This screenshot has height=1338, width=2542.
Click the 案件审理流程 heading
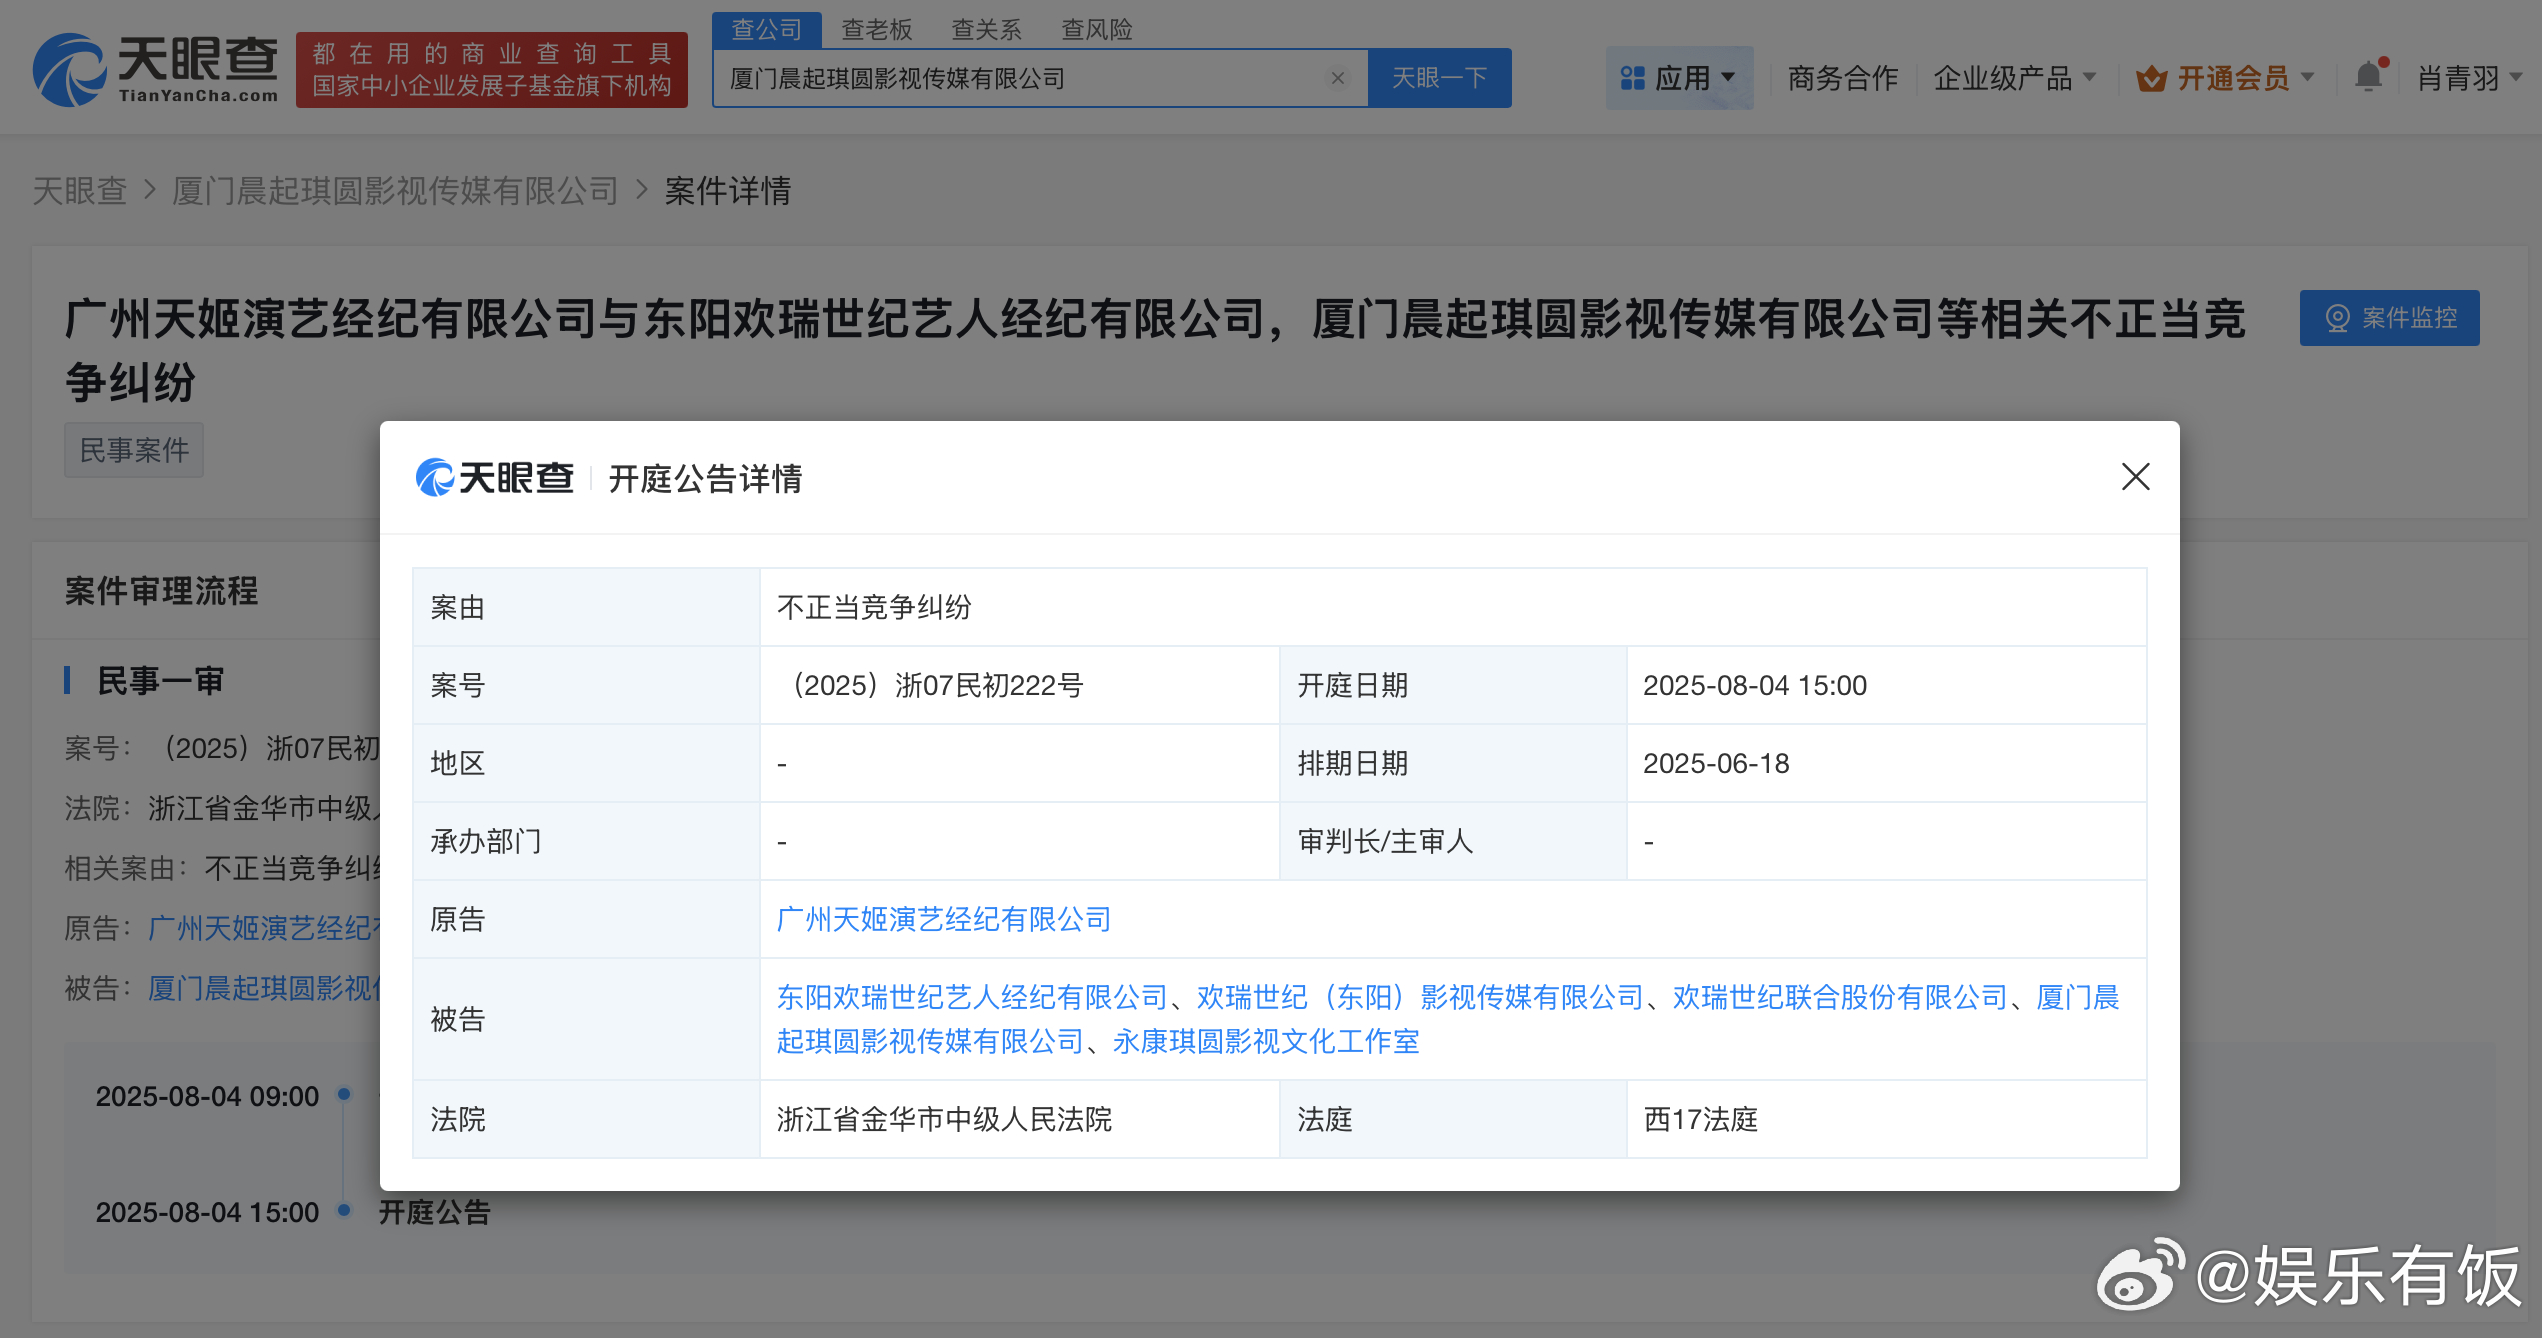tap(161, 591)
